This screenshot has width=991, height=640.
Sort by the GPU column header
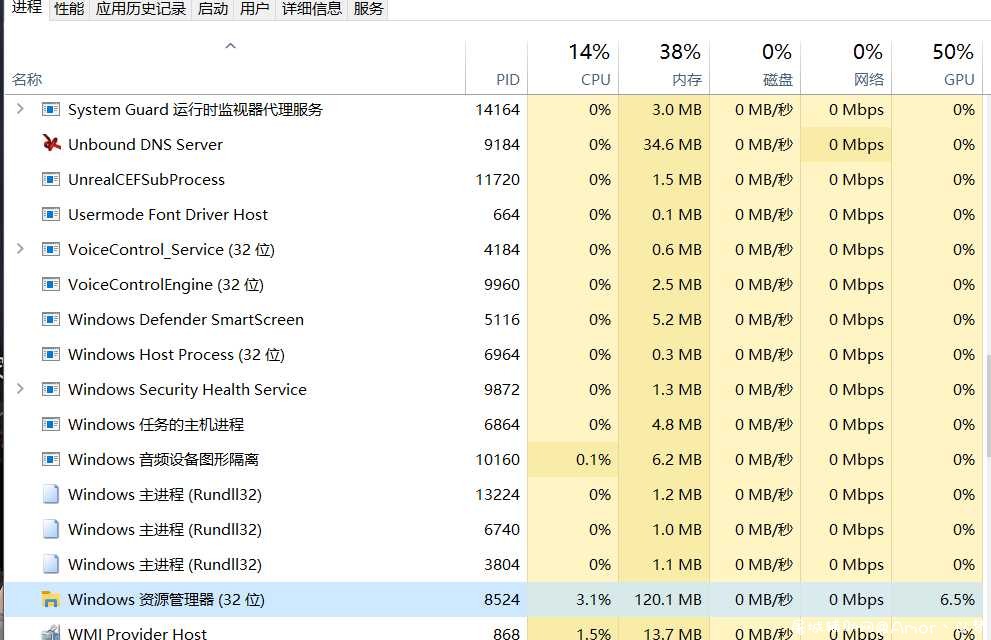[x=937, y=64]
